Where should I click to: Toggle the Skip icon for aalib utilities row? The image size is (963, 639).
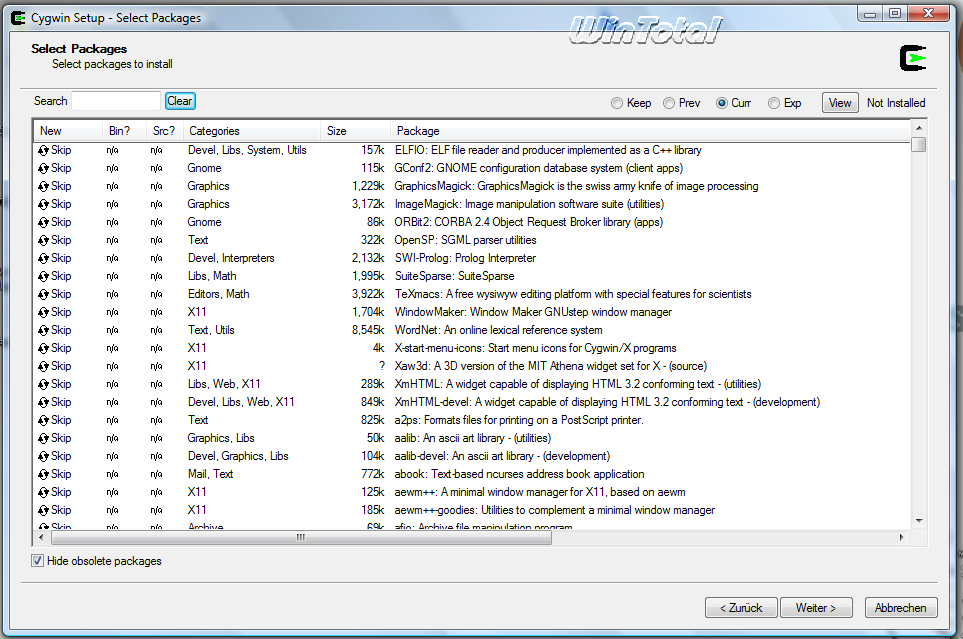[44, 439]
